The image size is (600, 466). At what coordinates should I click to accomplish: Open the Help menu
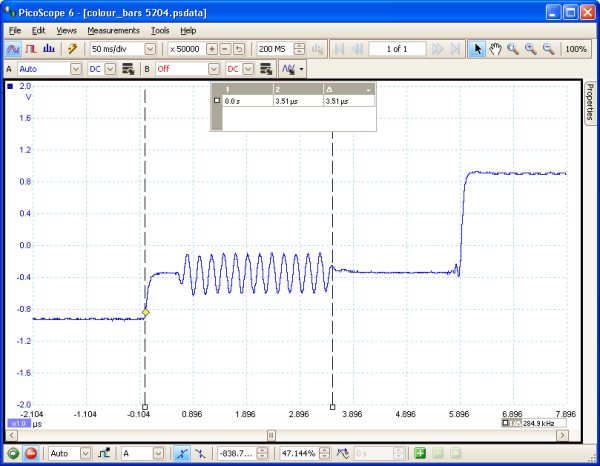coord(188,31)
